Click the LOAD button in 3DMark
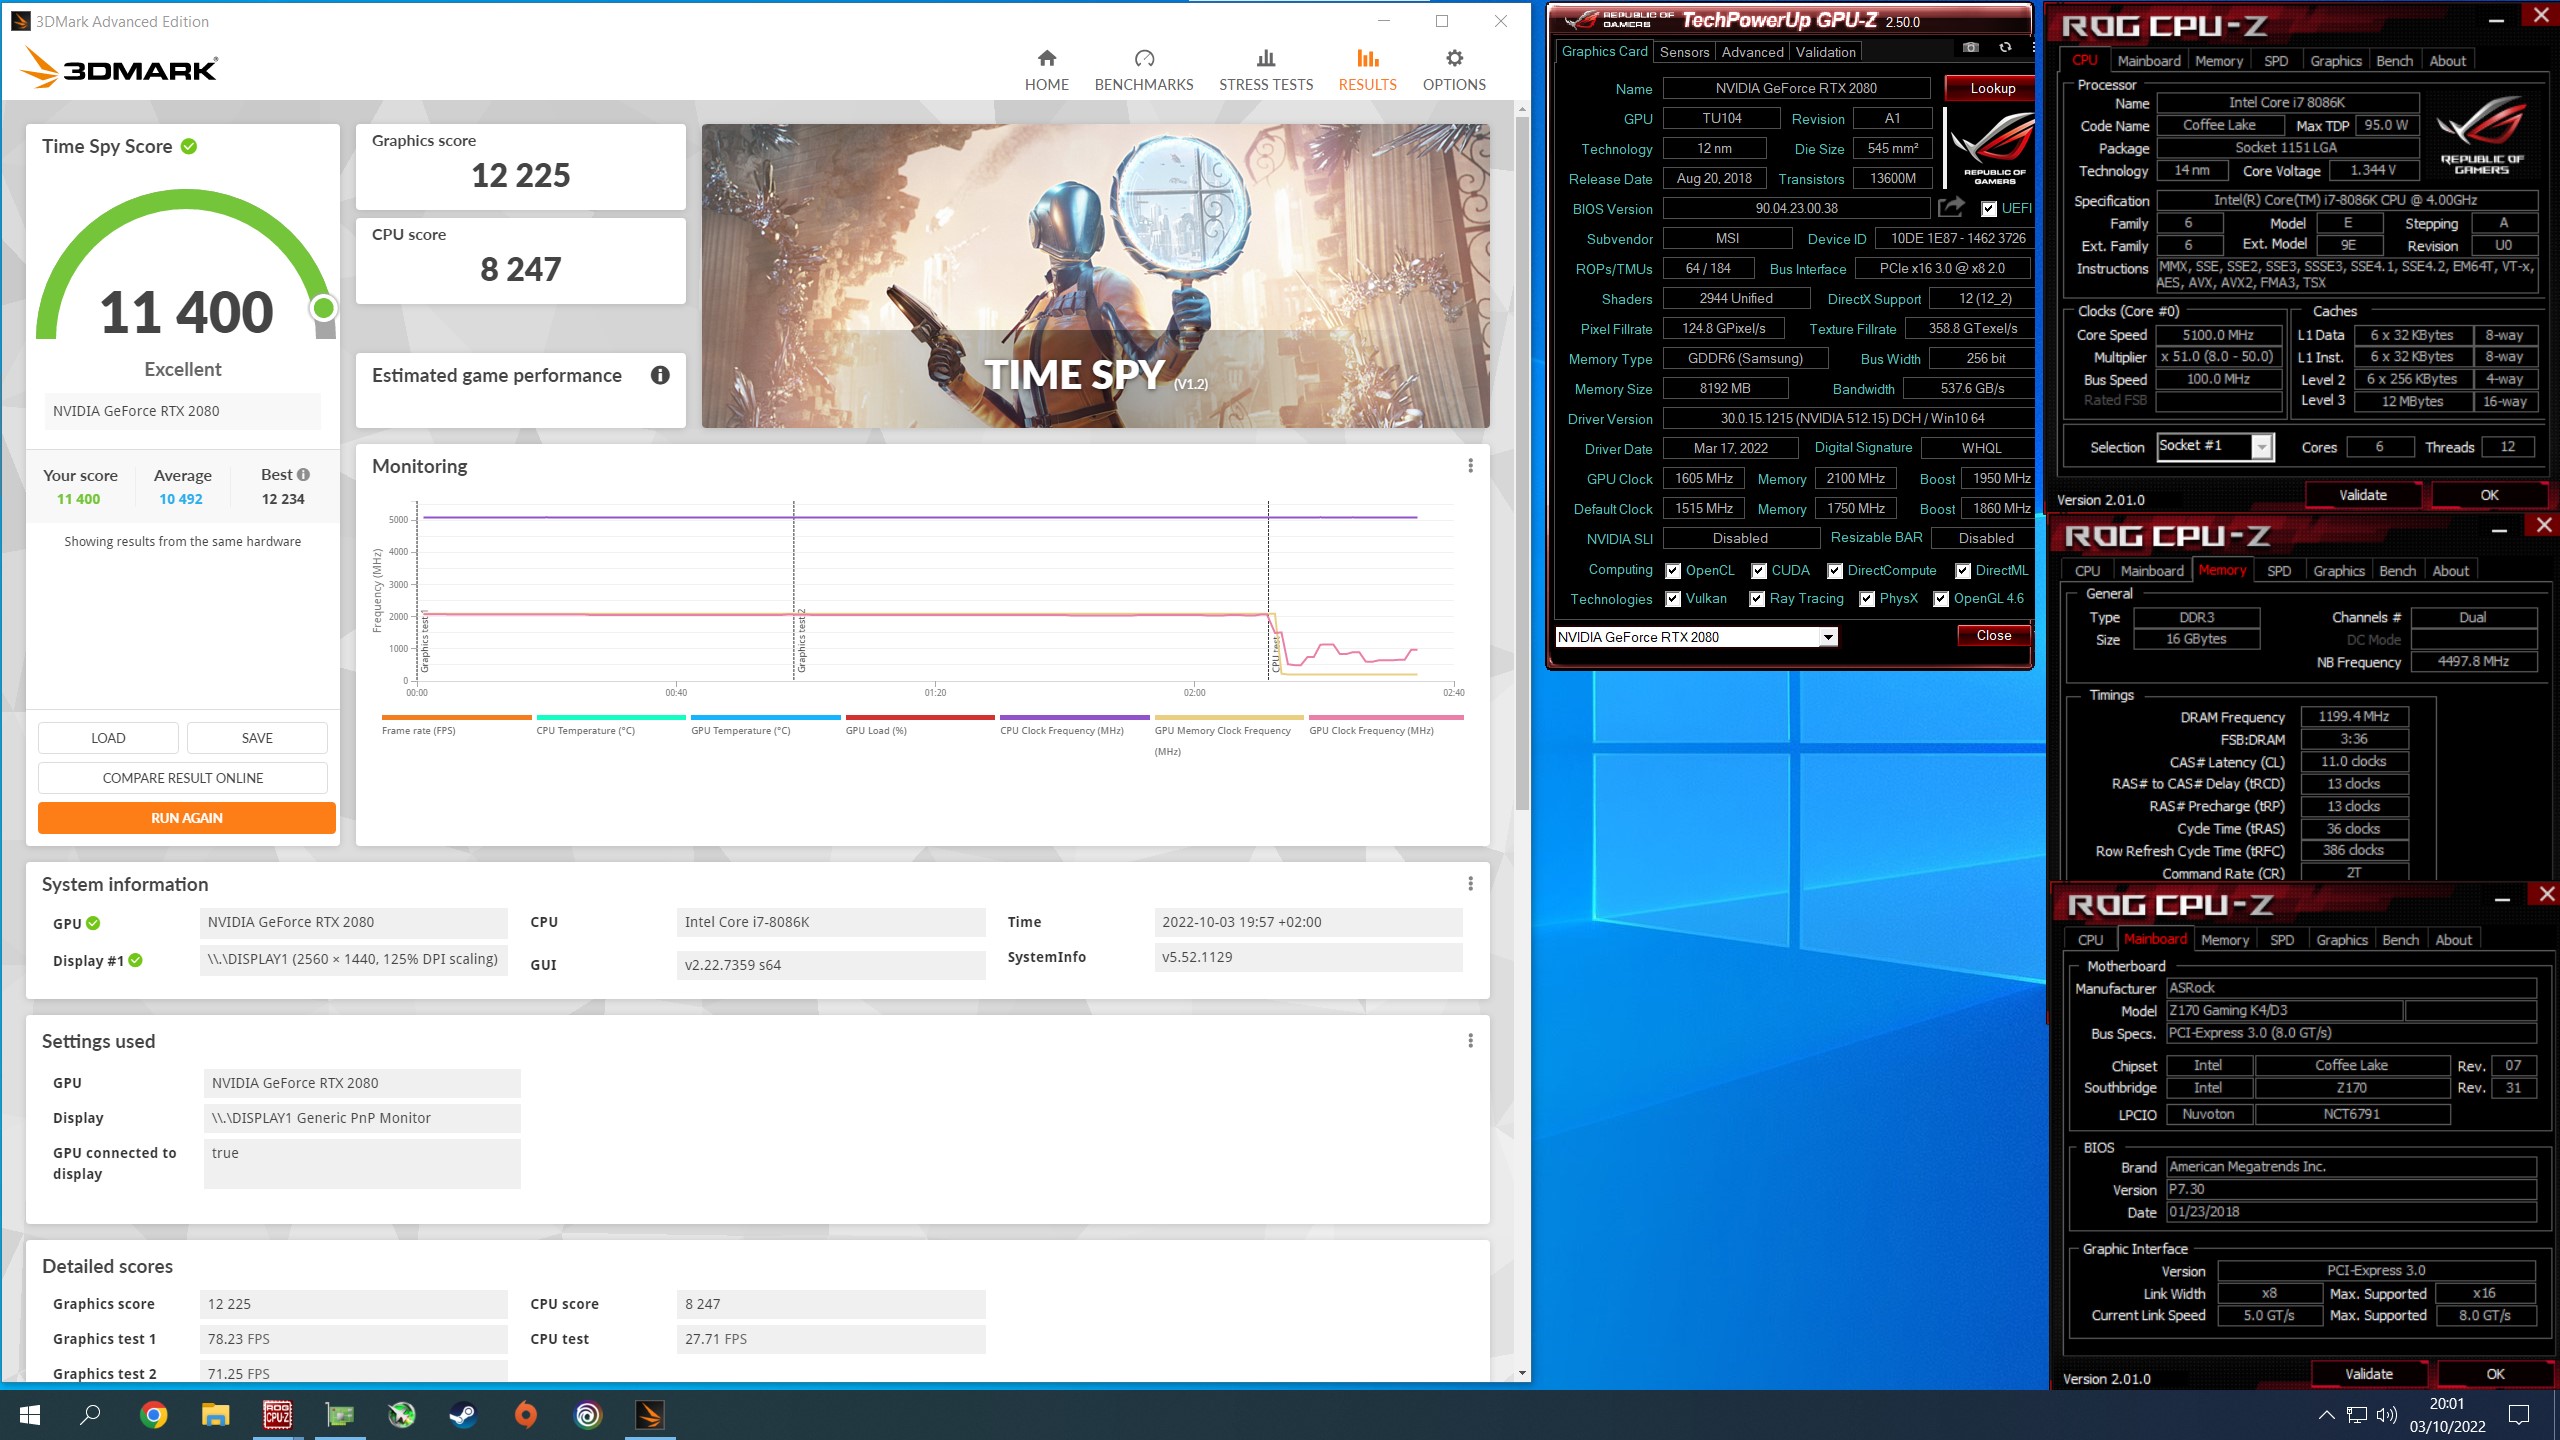This screenshot has height=1440, width=2560. point(108,738)
